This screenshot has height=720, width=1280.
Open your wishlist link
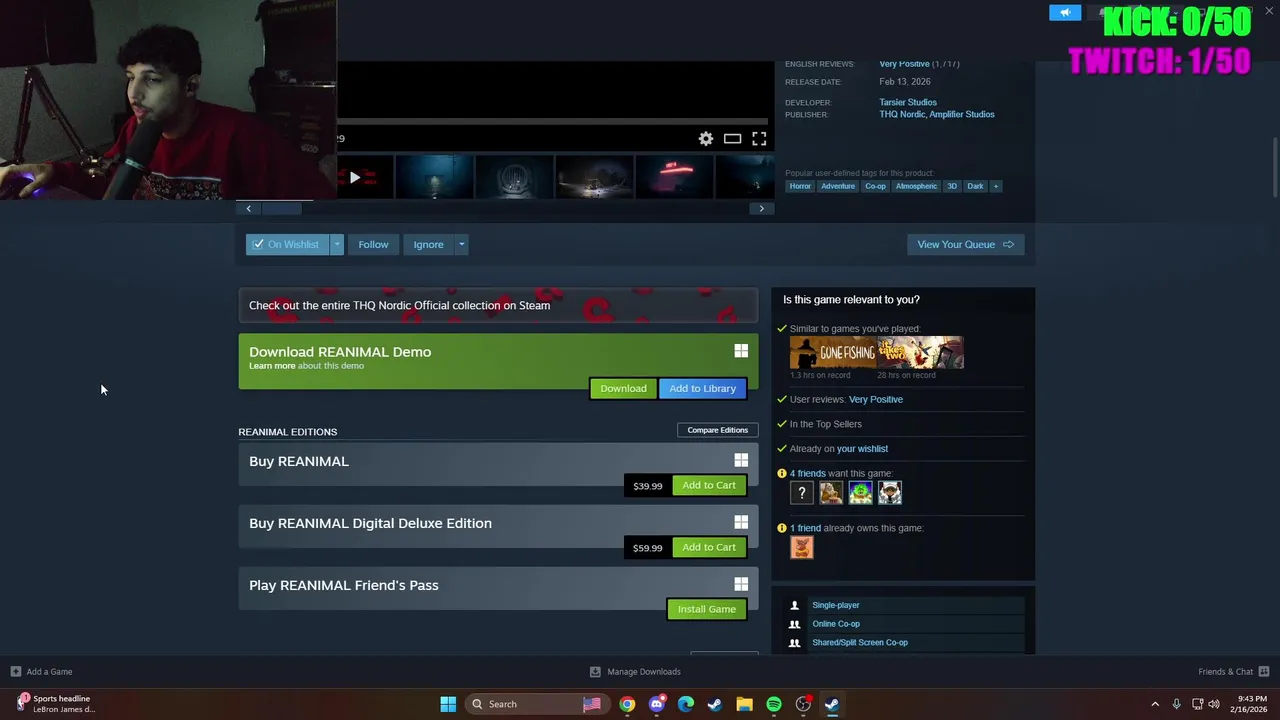862,449
